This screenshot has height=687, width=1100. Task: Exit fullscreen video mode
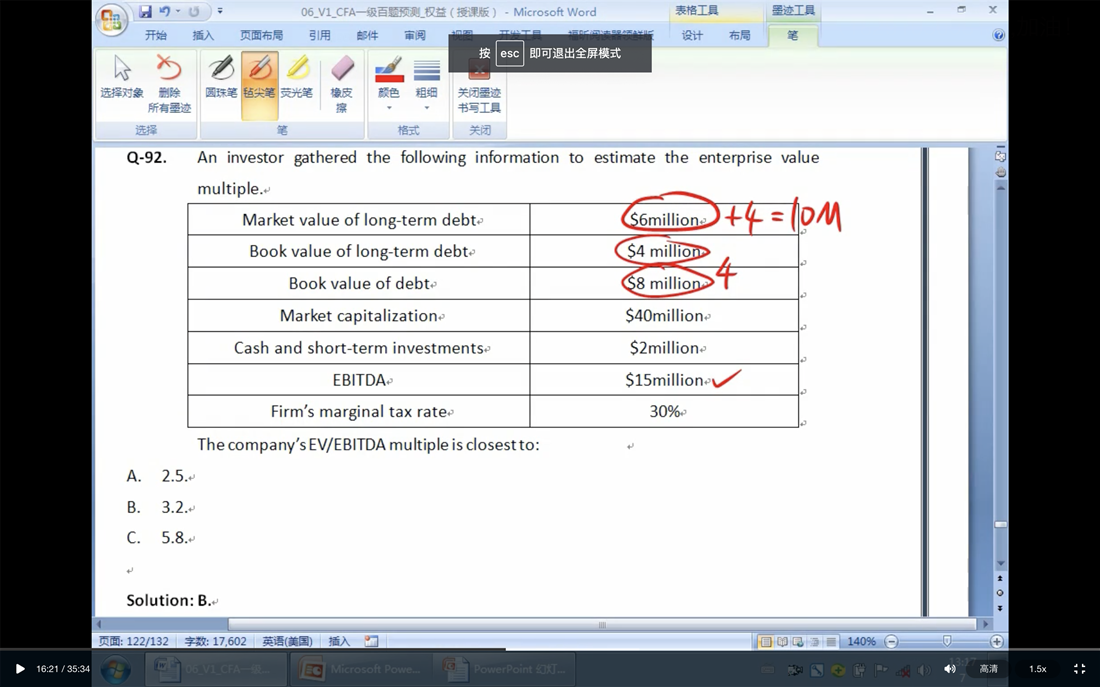(x=1080, y=669)
